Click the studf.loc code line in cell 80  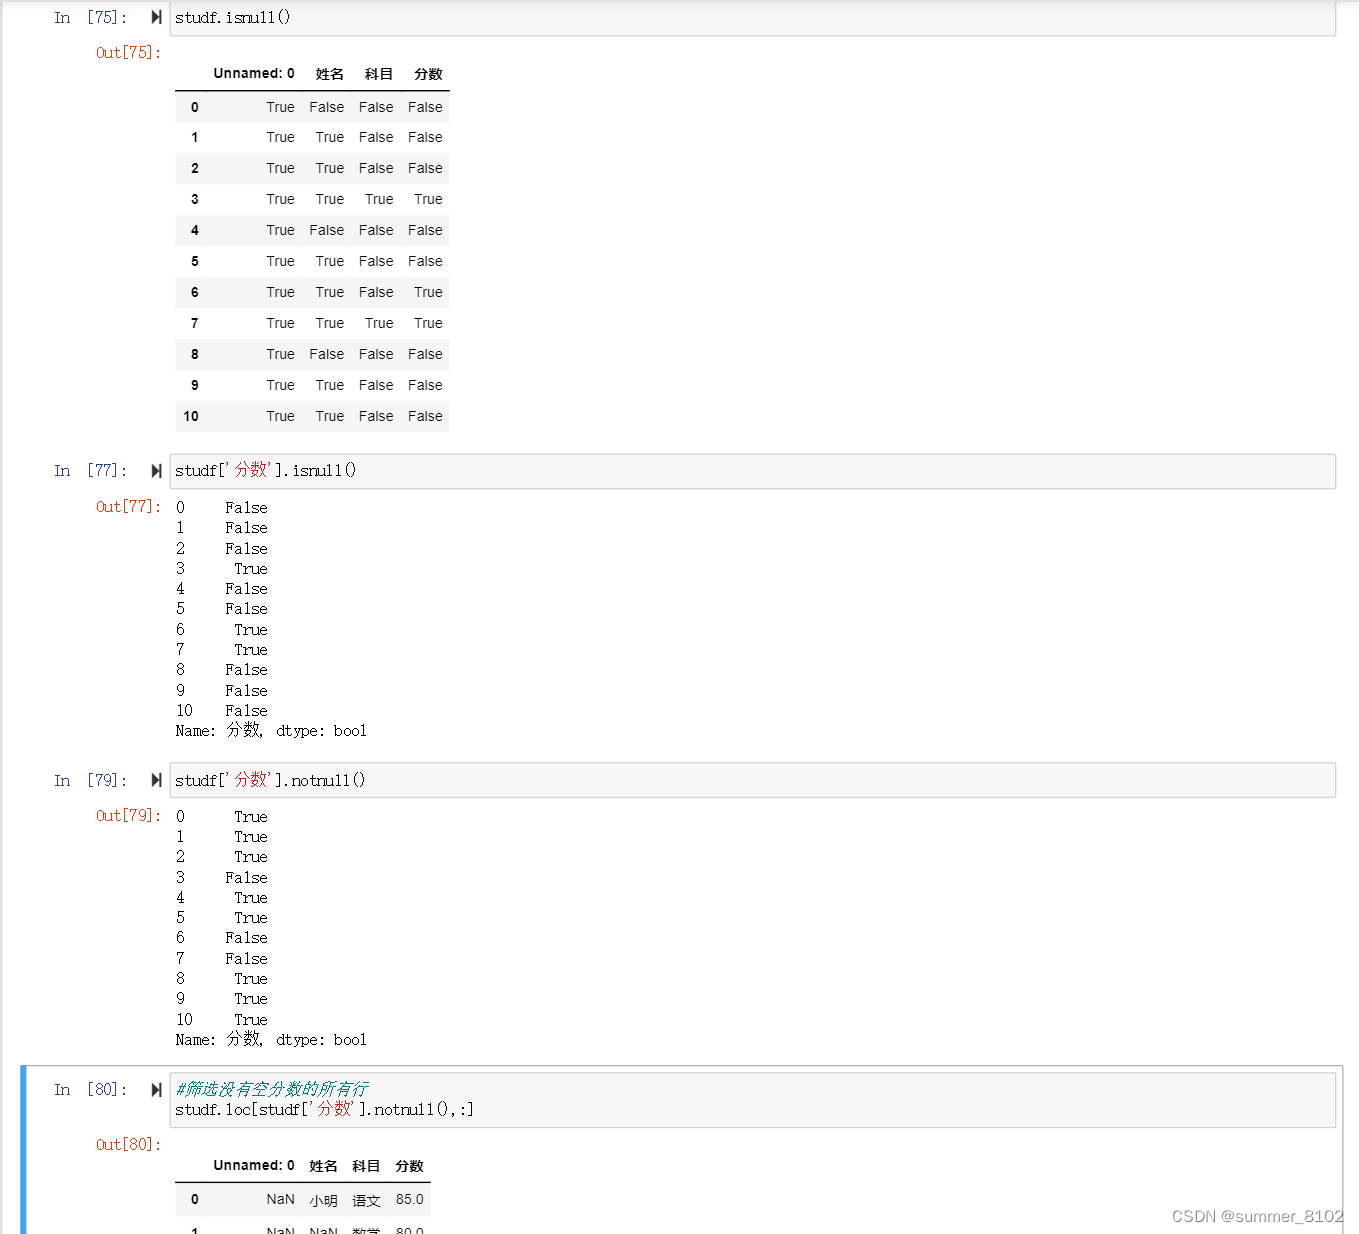click(324, 1109)
